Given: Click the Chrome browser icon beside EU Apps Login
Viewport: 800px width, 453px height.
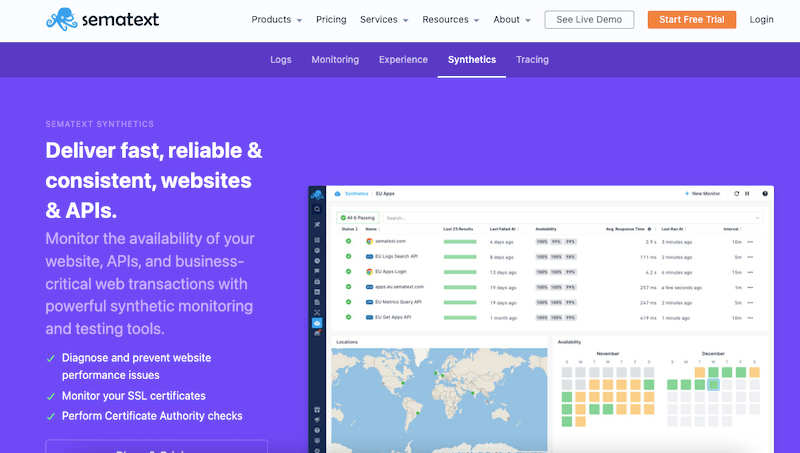Looking at the screenshot, I should (369, 272).
